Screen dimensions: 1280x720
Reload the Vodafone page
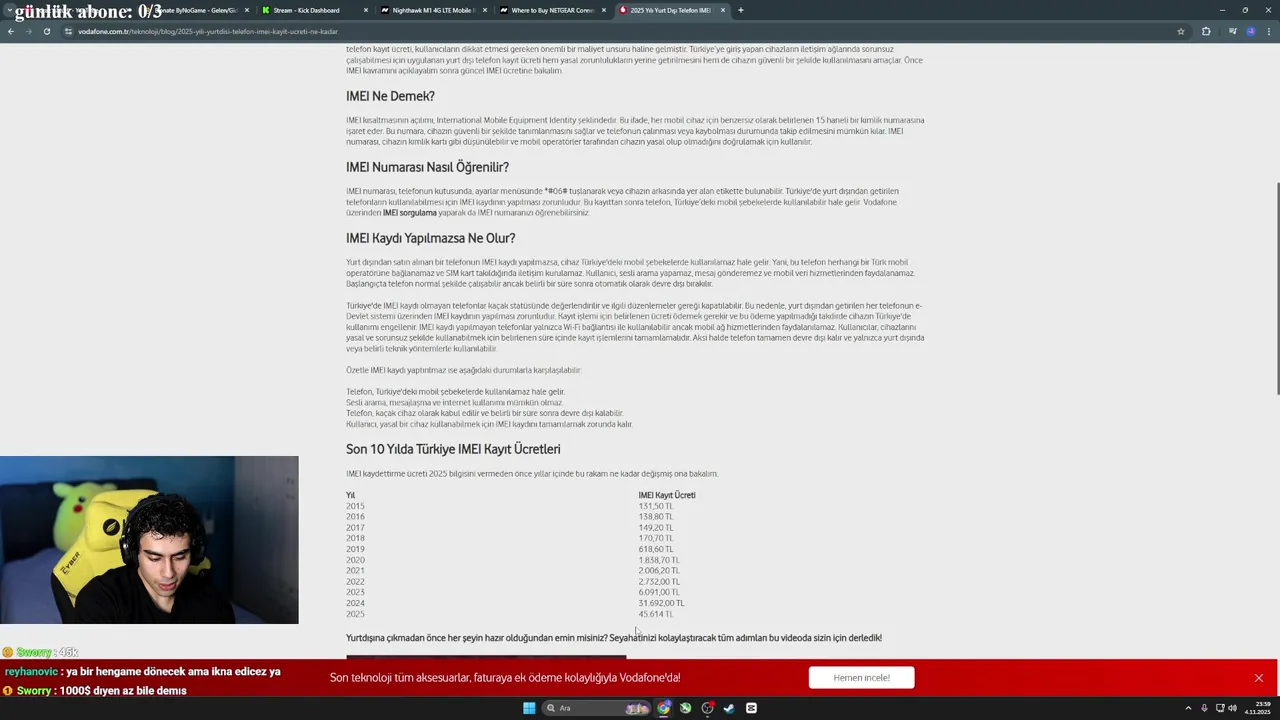click(x=46, y=31)
